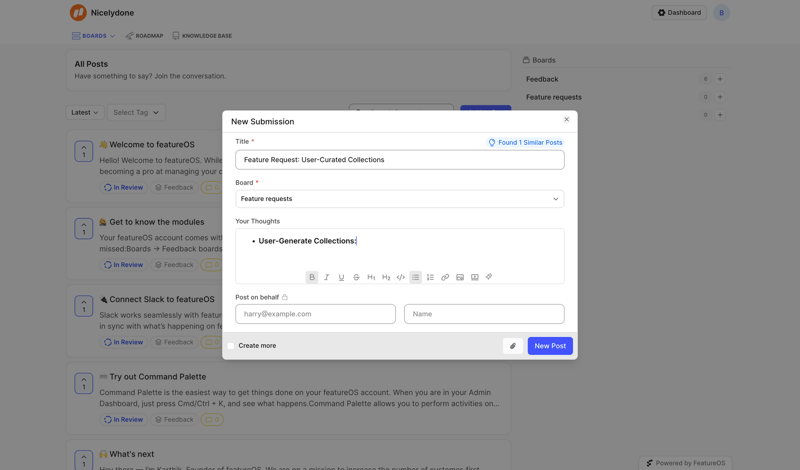Upvote the Connect Slack to featureOS post

point(84,306)
